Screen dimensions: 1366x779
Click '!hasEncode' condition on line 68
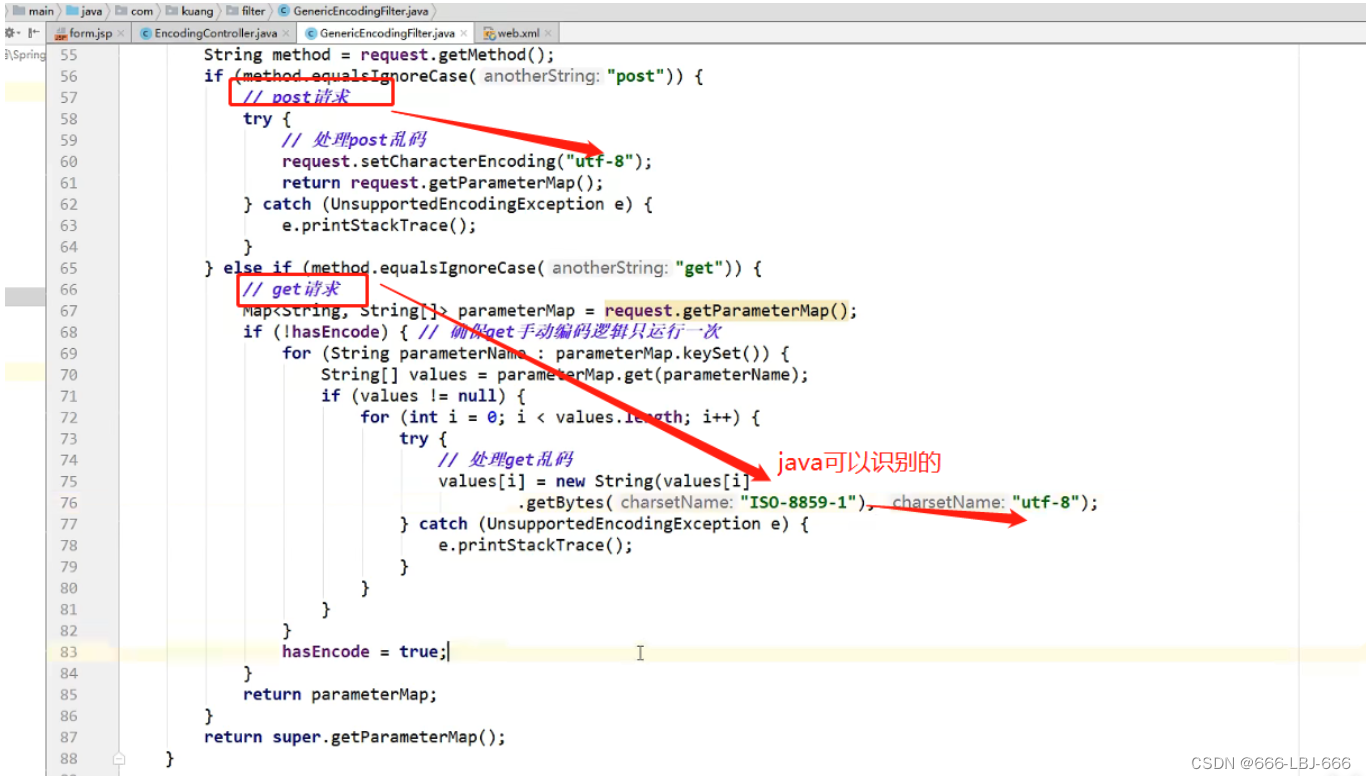tap(326, 331)
